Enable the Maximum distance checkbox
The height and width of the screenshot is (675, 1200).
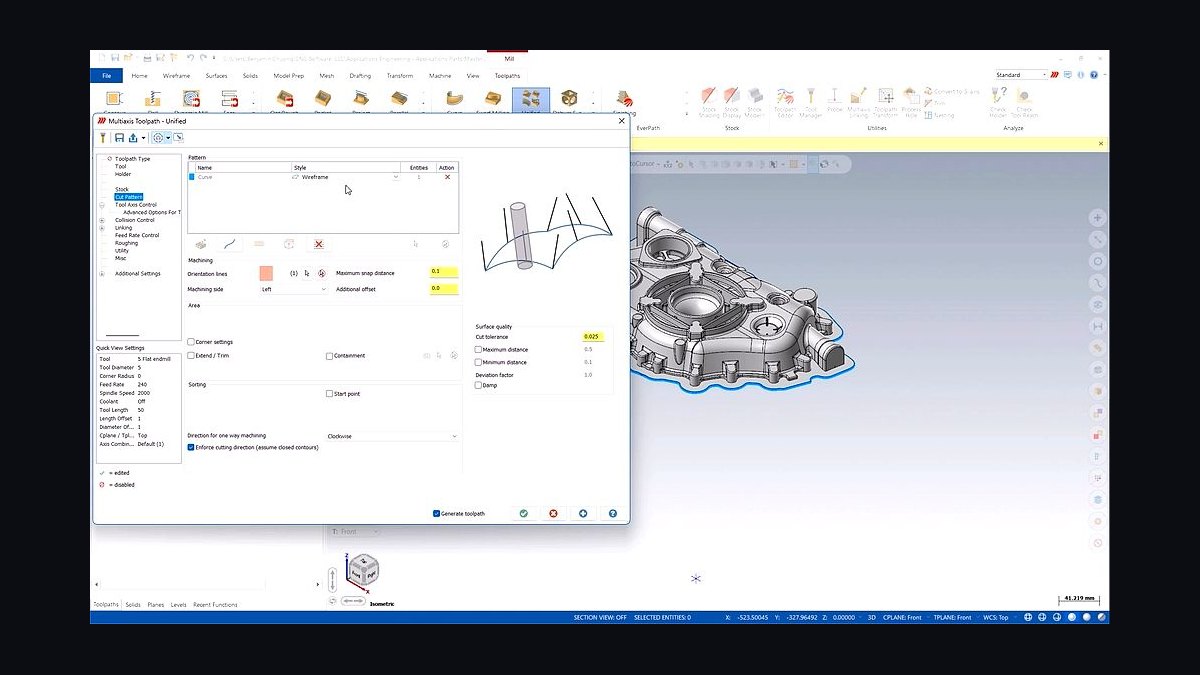478,349
